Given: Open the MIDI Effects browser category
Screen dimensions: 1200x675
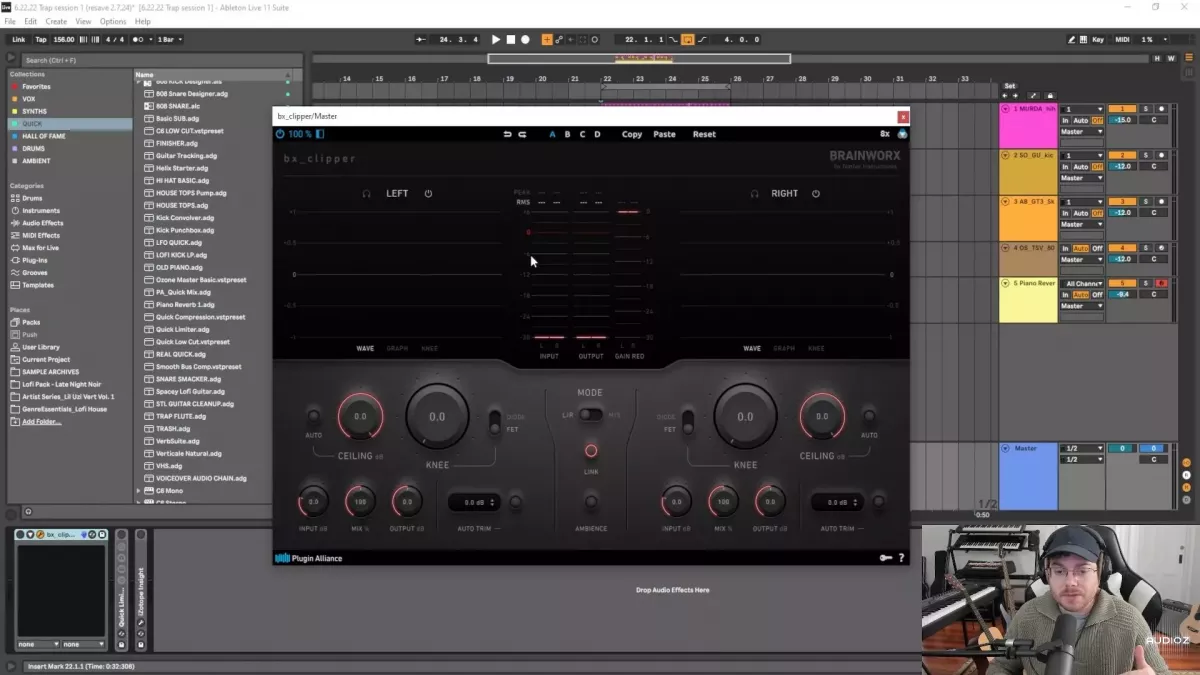Looking at the screenshot, I should 41,236.
